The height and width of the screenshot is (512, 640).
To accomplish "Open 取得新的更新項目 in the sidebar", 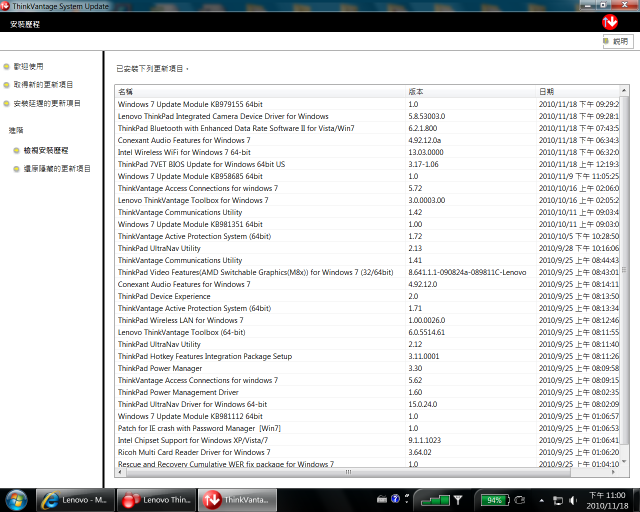I will point(43,85).
